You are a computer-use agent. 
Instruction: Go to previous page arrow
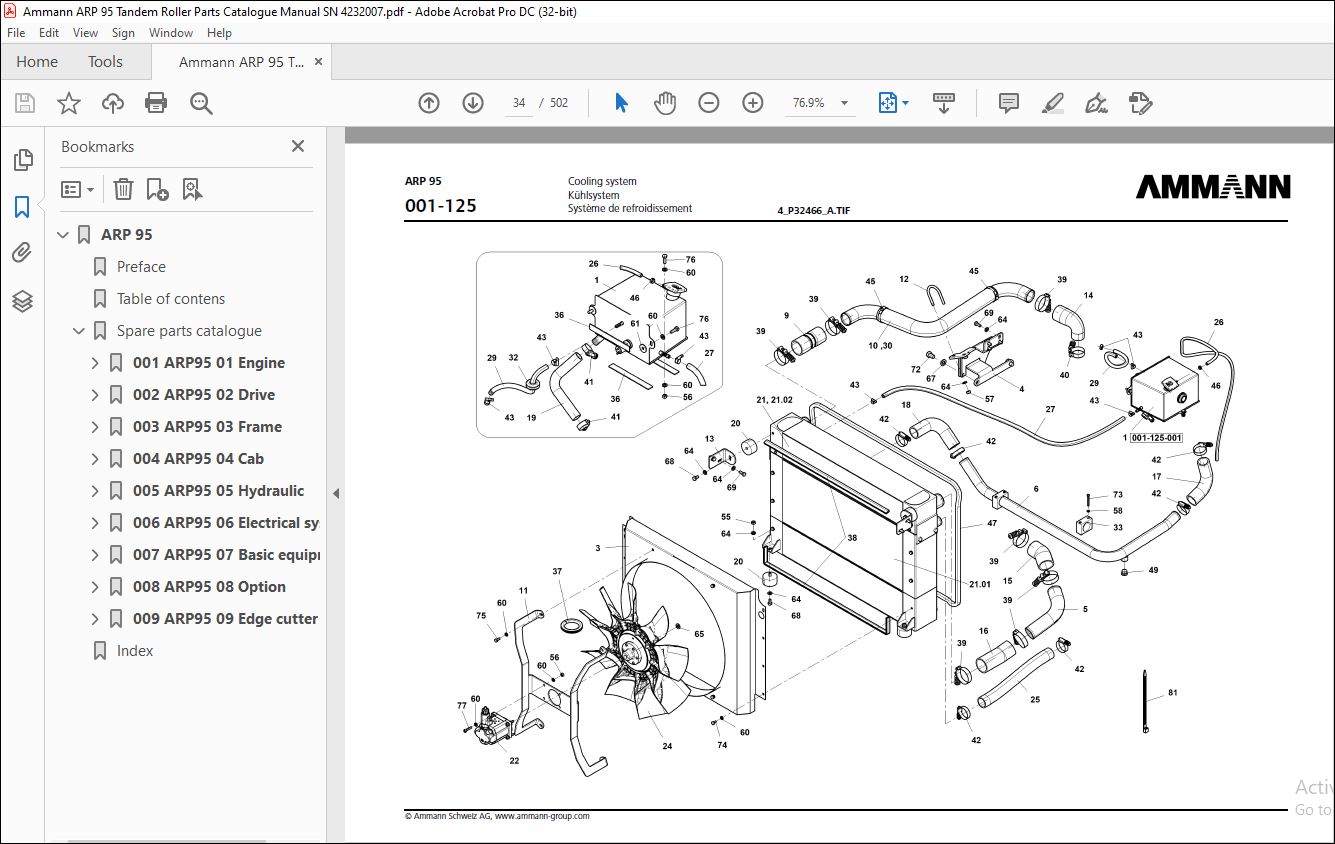tap(429, 103)
